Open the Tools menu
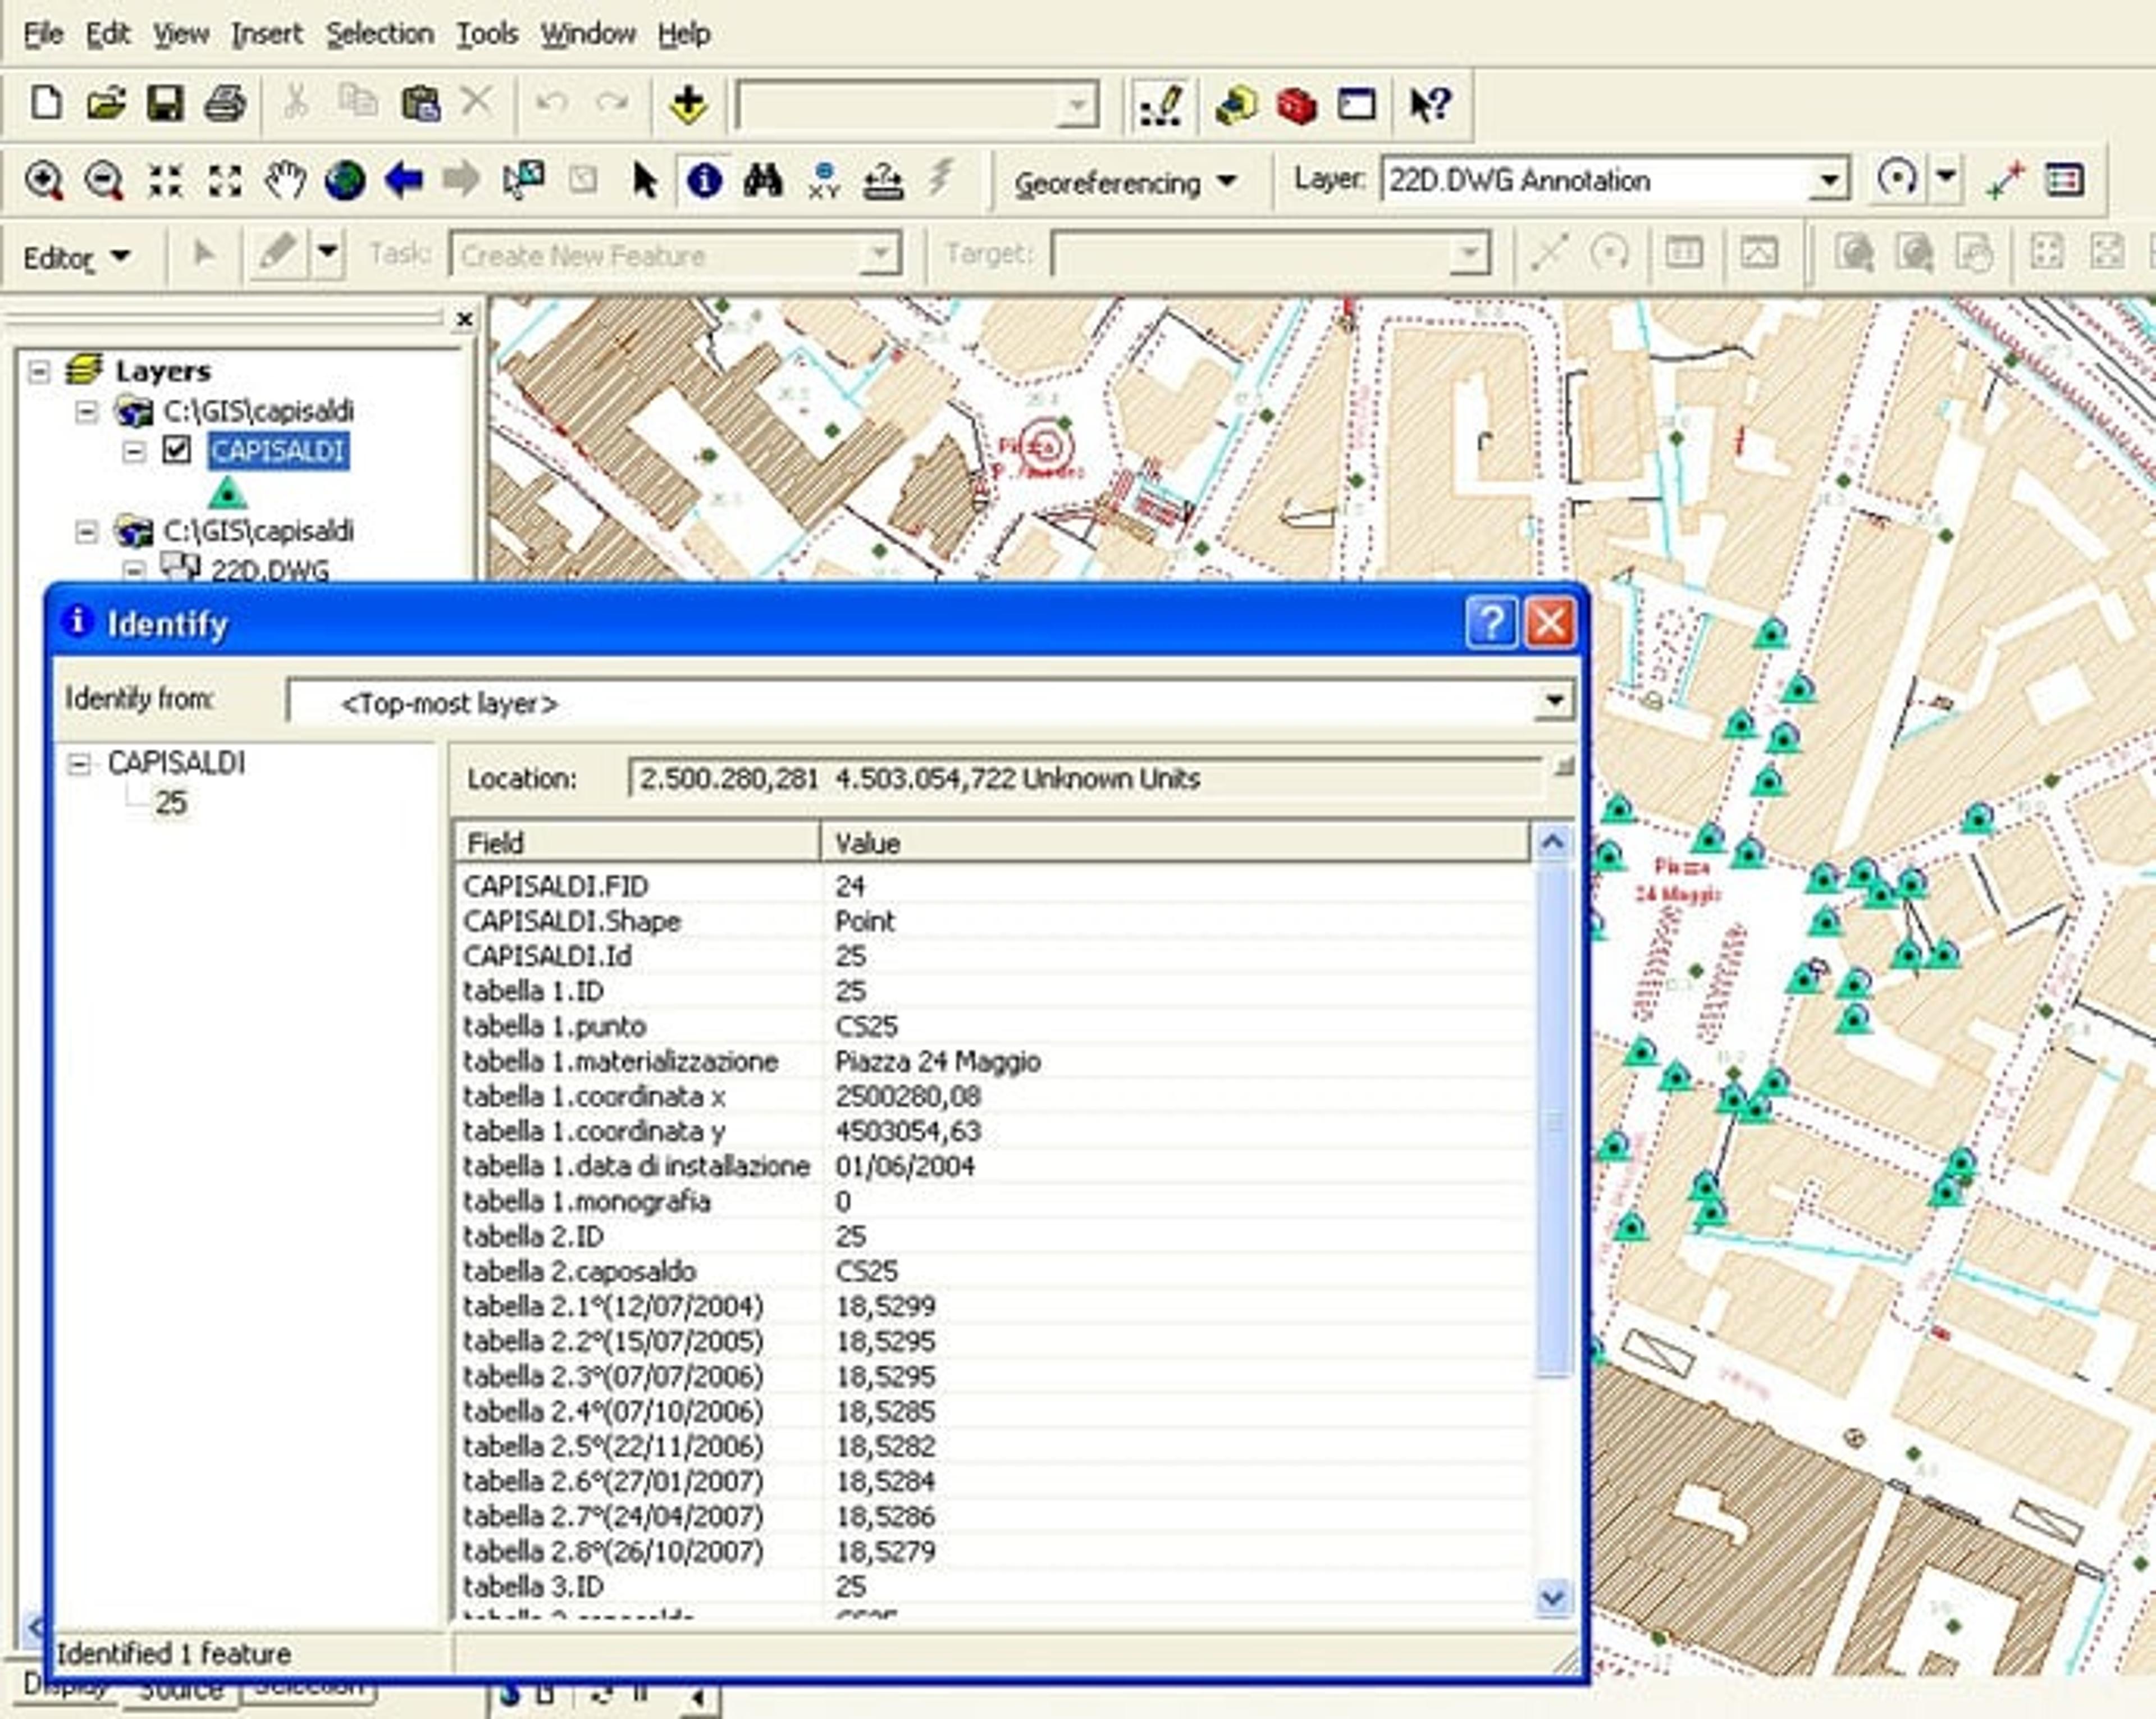 click(487, 34)
